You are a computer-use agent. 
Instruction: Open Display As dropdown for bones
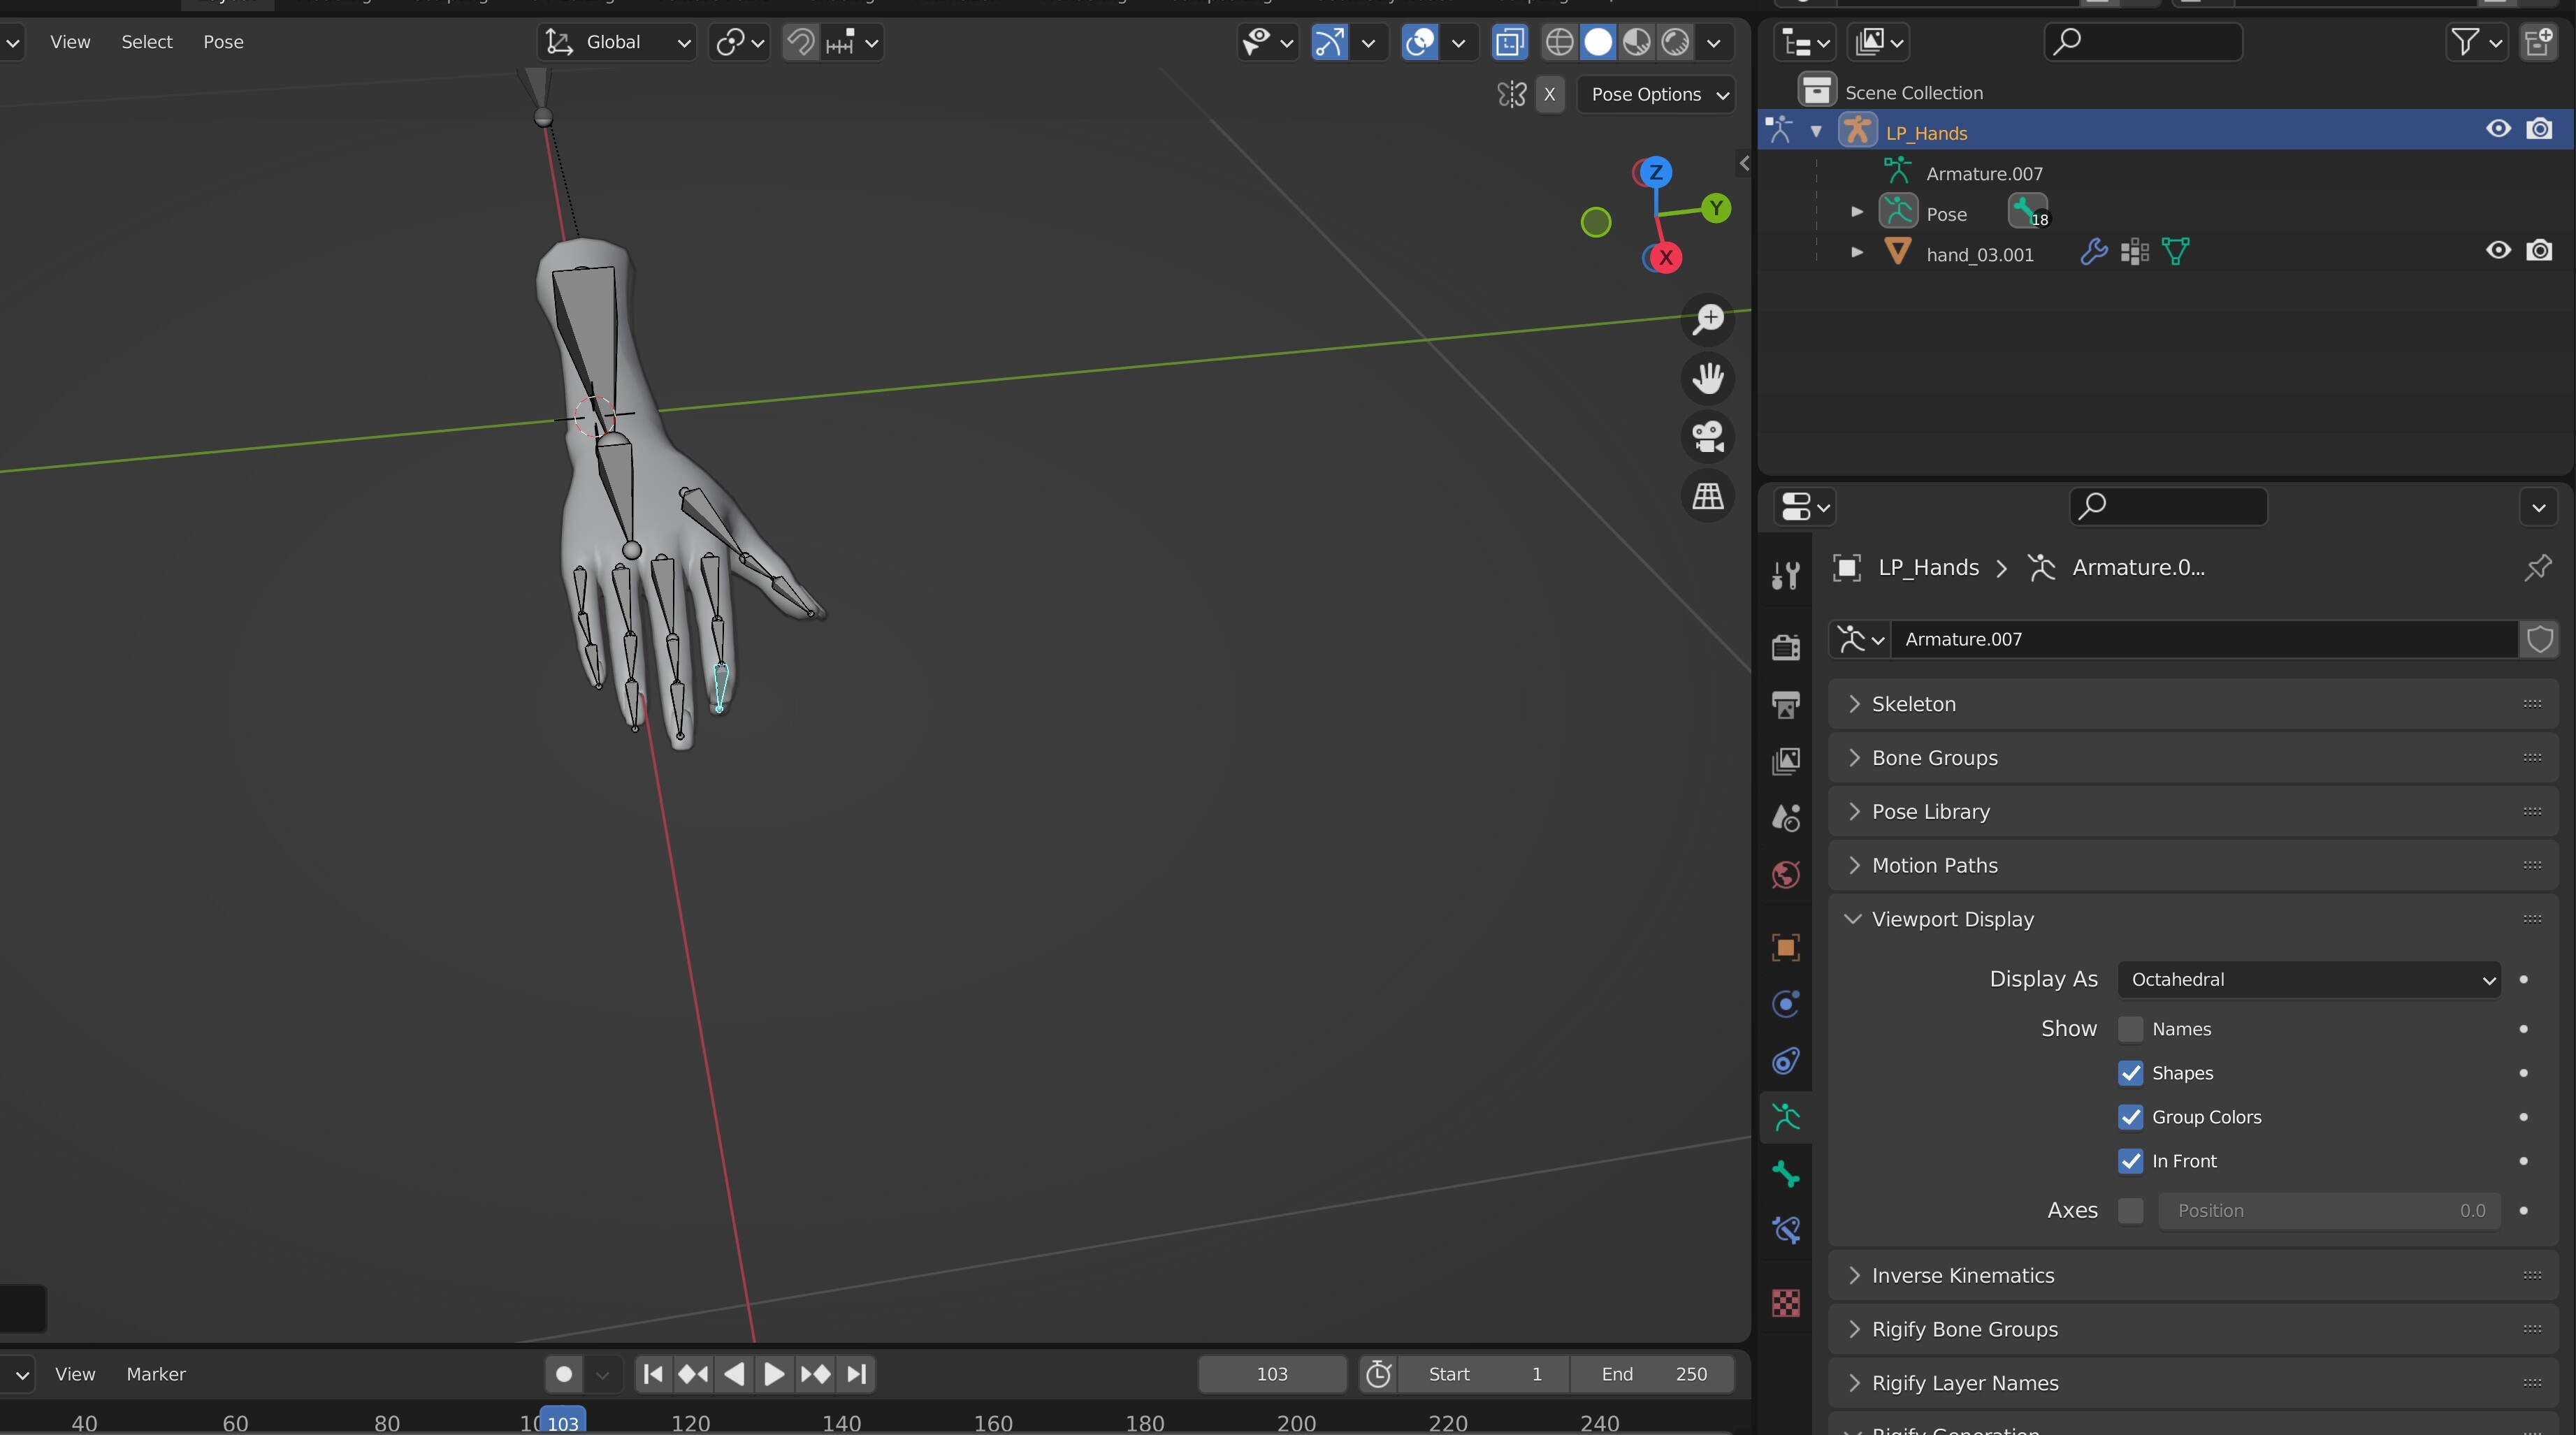coord(2306,979)
